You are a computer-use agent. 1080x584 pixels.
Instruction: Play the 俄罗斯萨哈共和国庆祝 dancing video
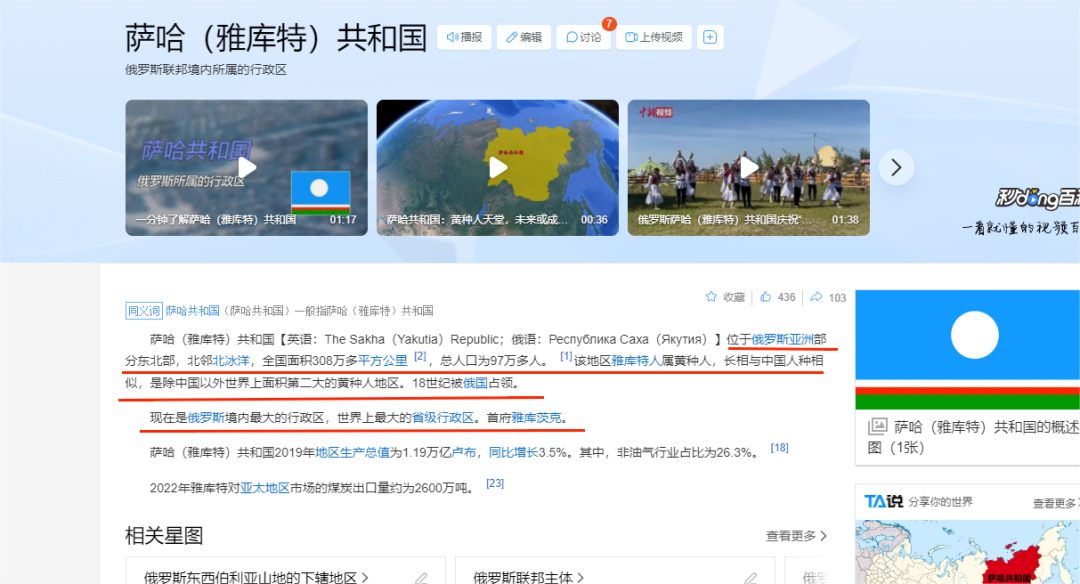click(x=749, y=167)
